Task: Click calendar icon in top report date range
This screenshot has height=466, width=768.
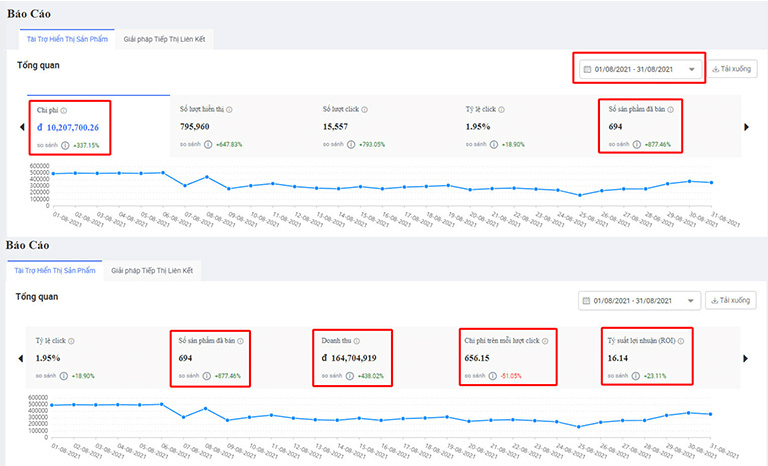Action: pos(587,69)
